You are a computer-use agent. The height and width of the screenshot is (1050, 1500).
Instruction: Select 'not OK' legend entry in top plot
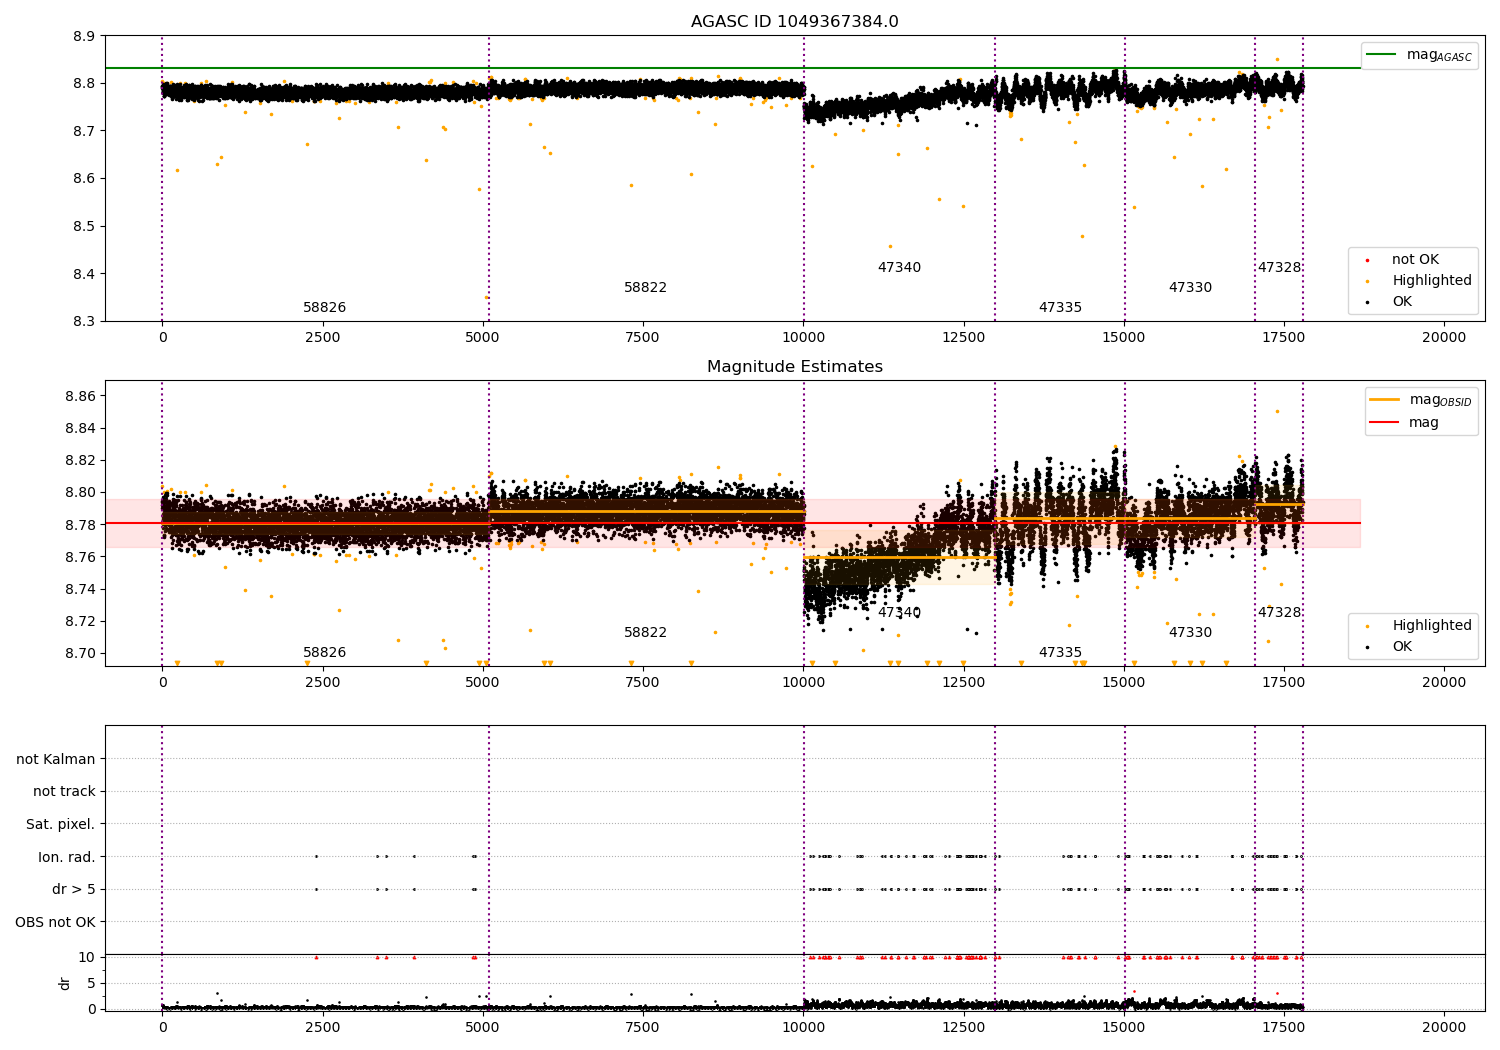click(1403, 260)
